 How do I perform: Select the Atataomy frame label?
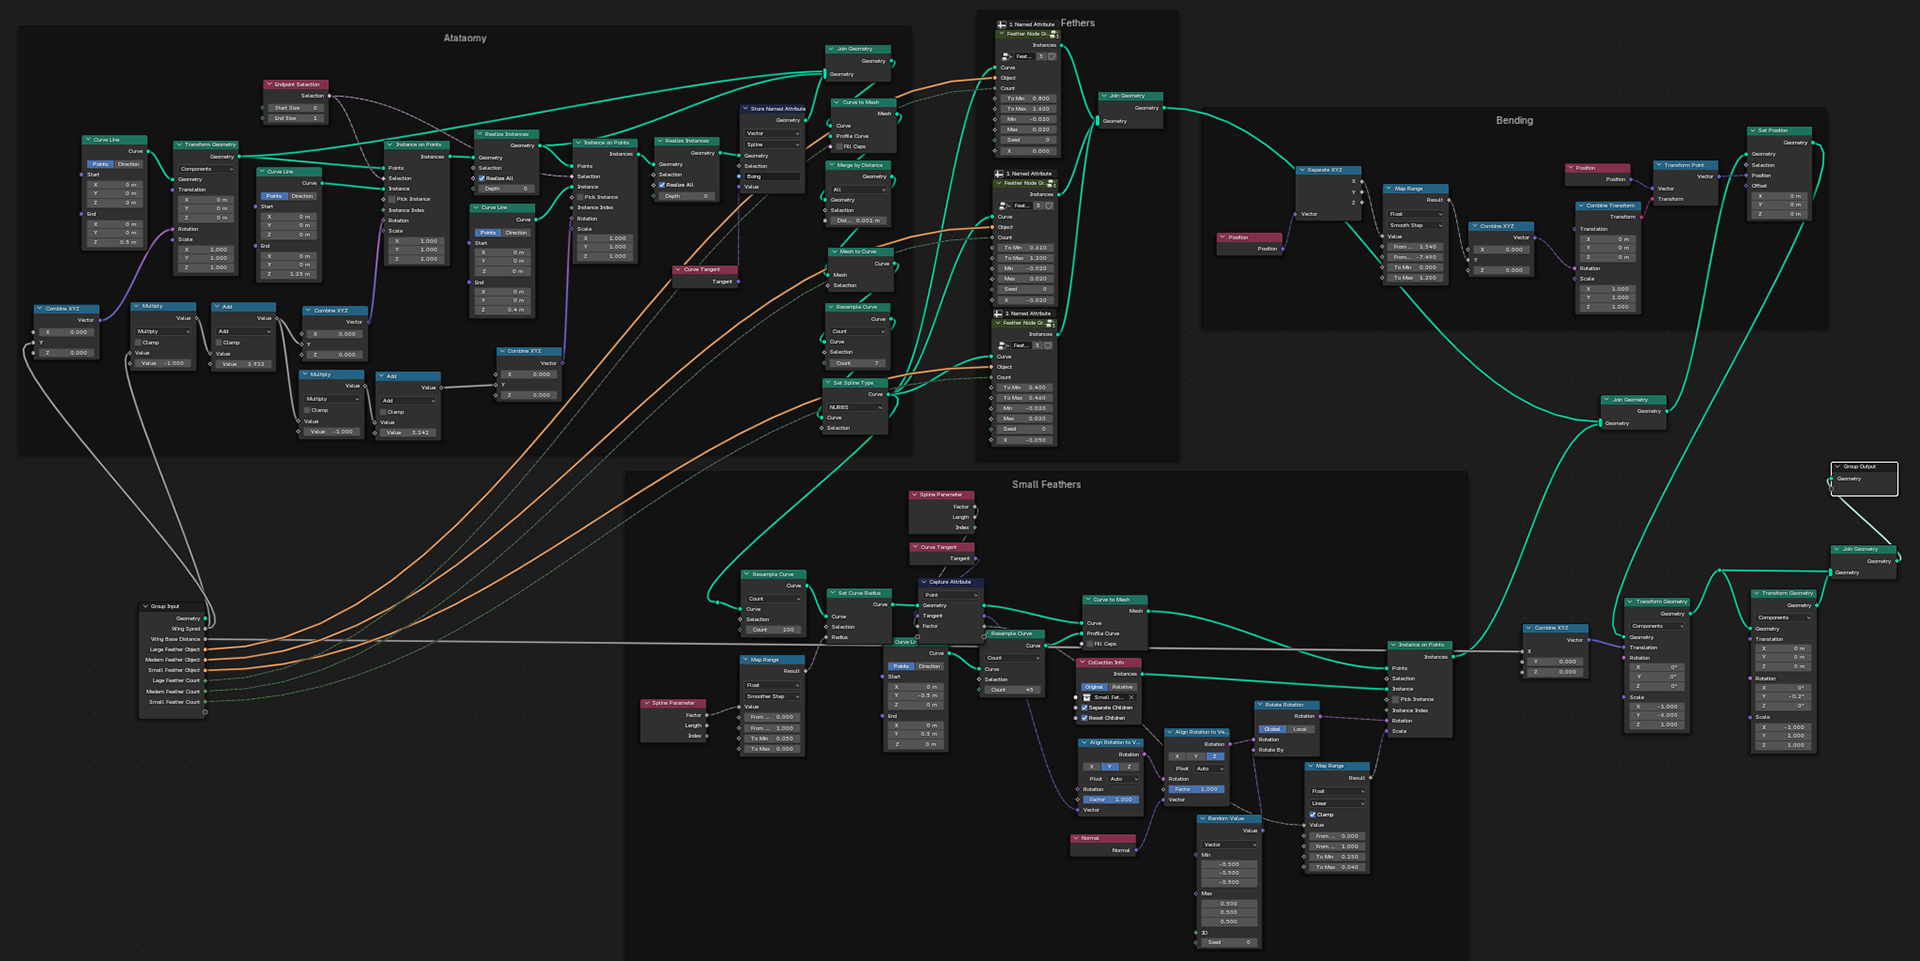click(x=465, y=38)
